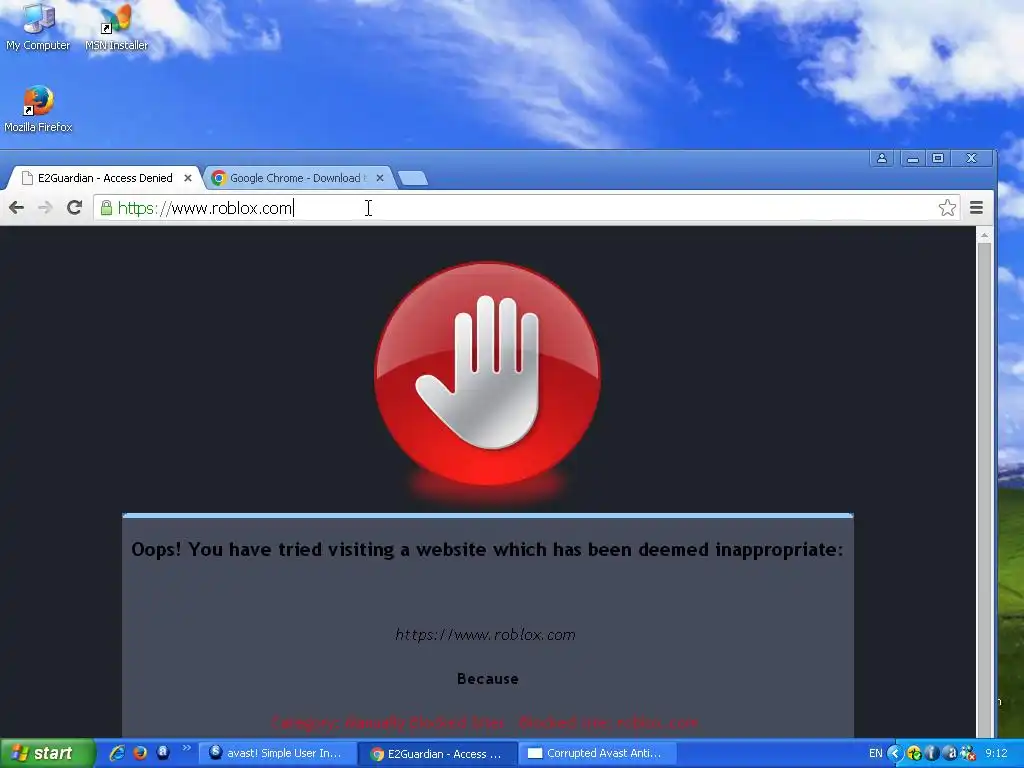Close the E2Guardian tab
Viewport: 1024px width, 768px height.
[x=187, y=178]
